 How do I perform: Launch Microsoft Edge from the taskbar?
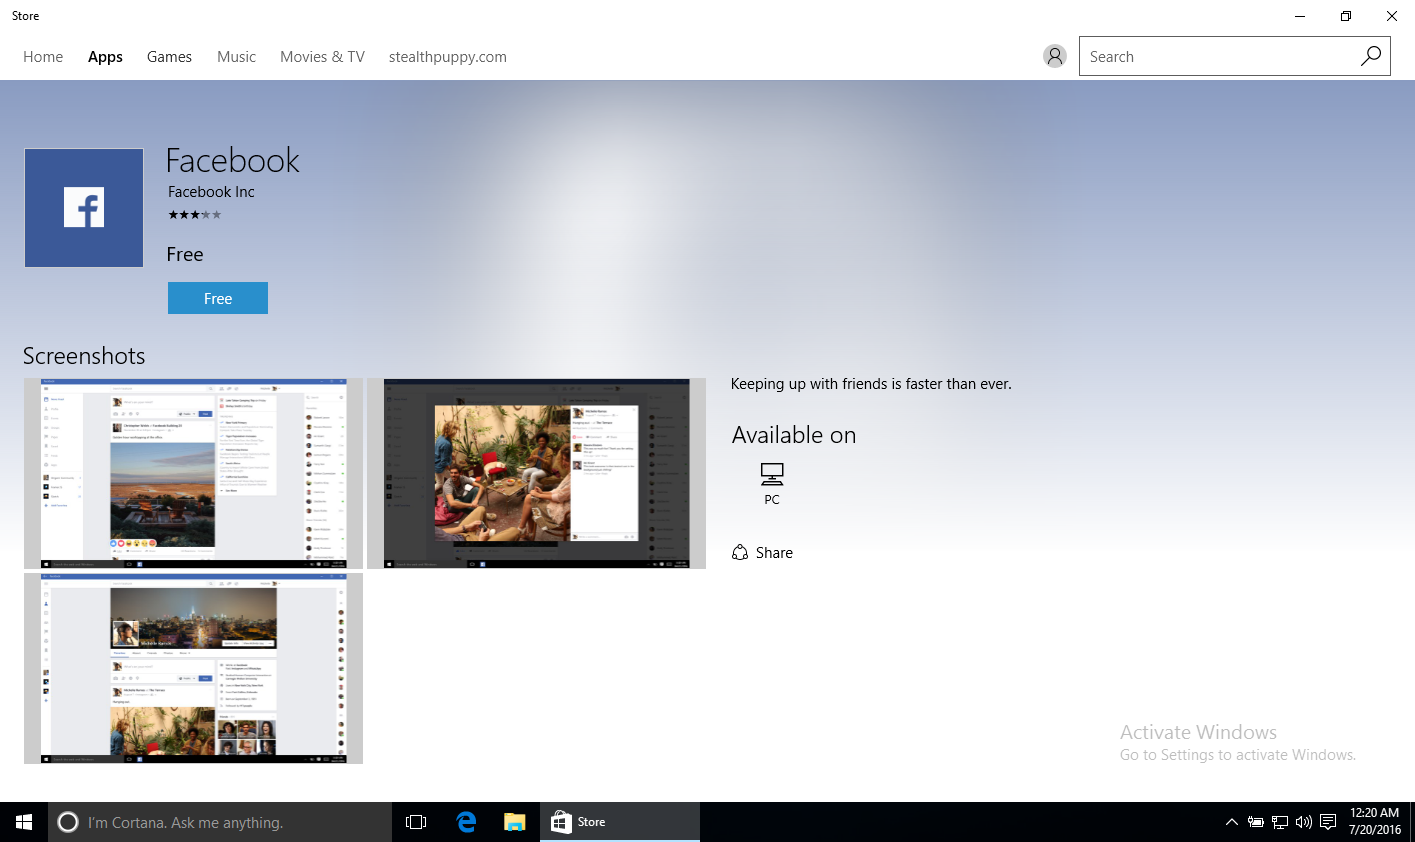466,822
